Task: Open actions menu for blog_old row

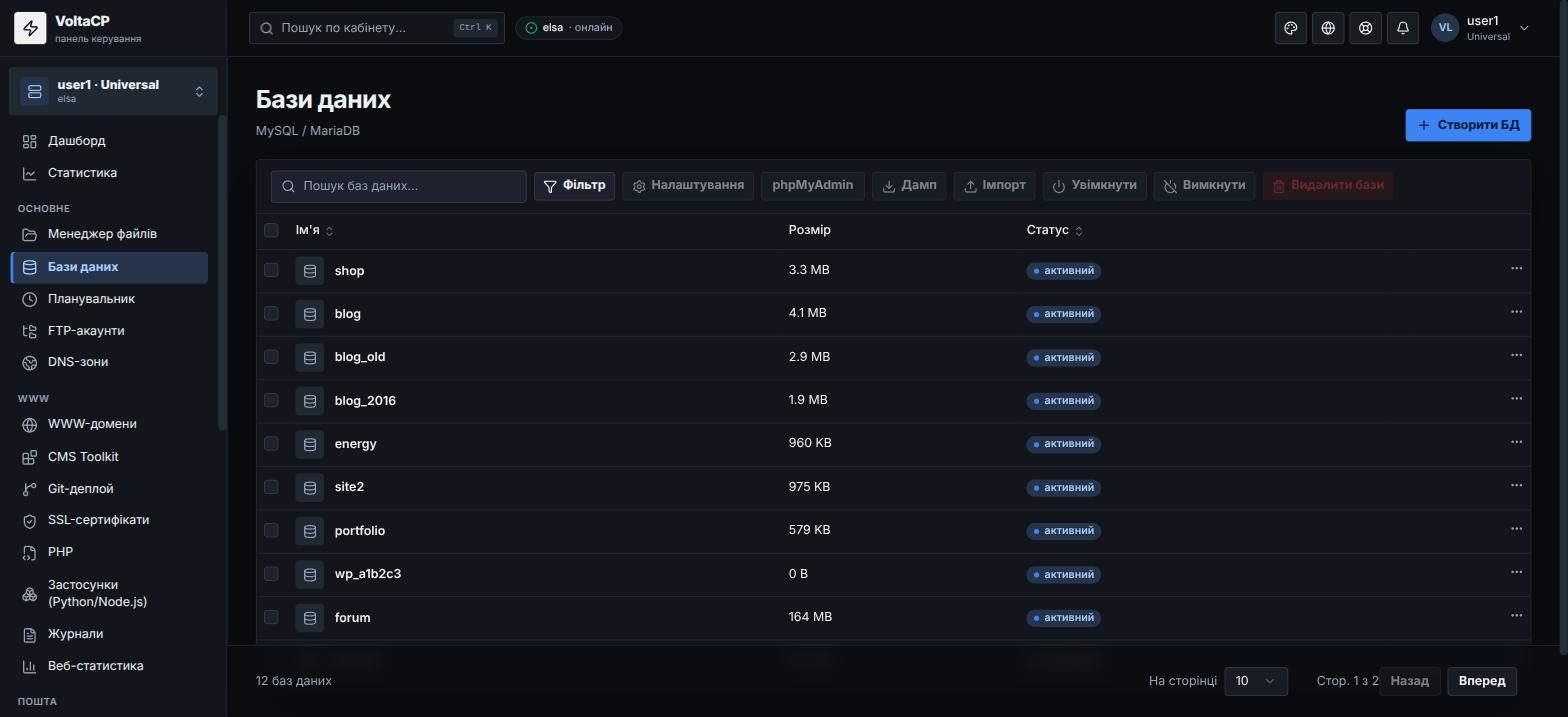Action: point(1516,355)
